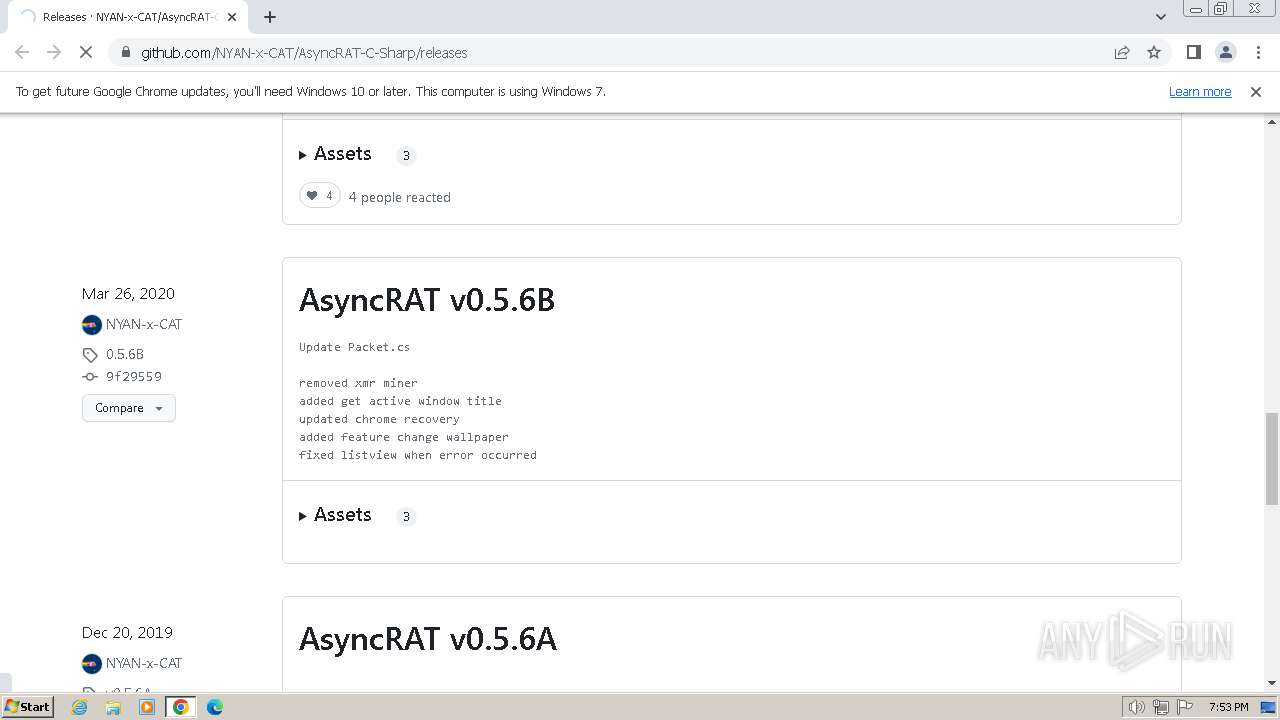Open the Learn more link
The image size is (1280, 720).
coord(1200,92)
